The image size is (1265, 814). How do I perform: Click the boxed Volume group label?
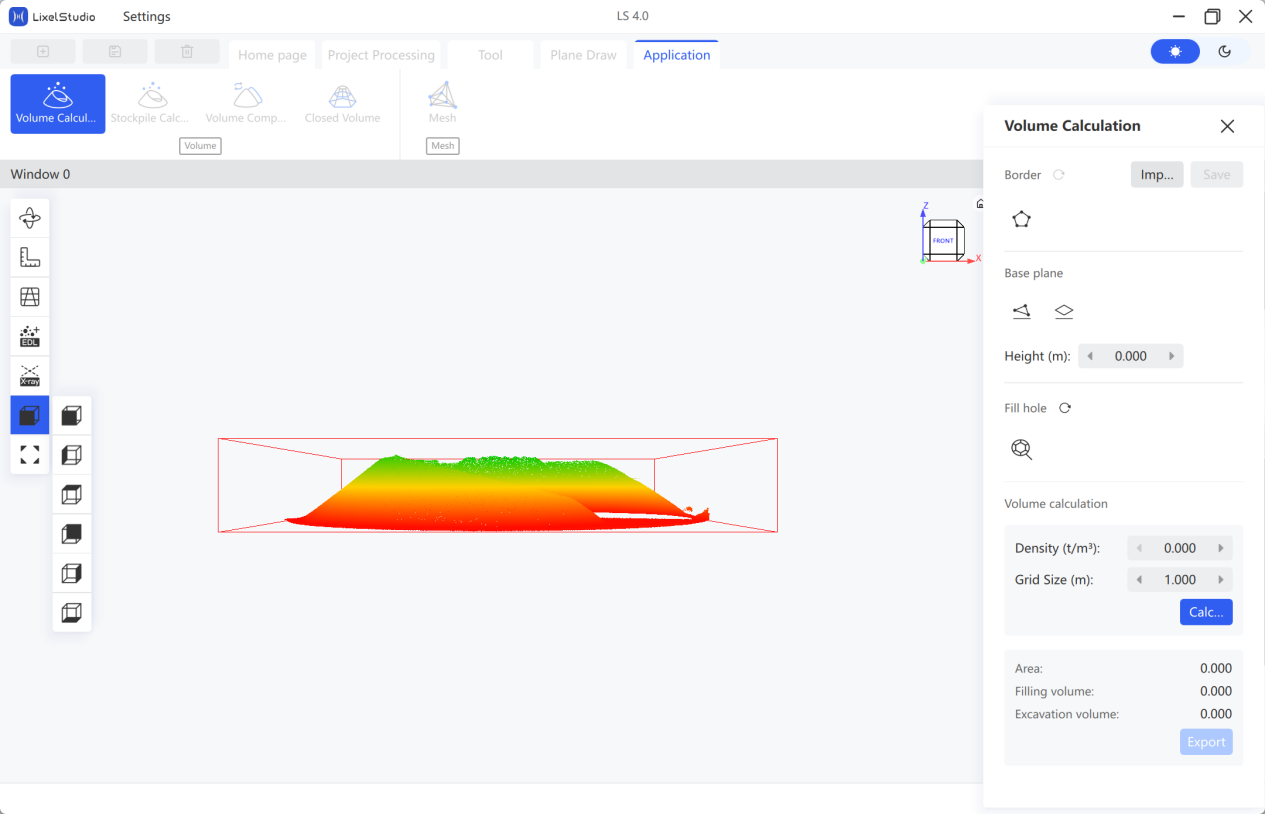(200, 146)
